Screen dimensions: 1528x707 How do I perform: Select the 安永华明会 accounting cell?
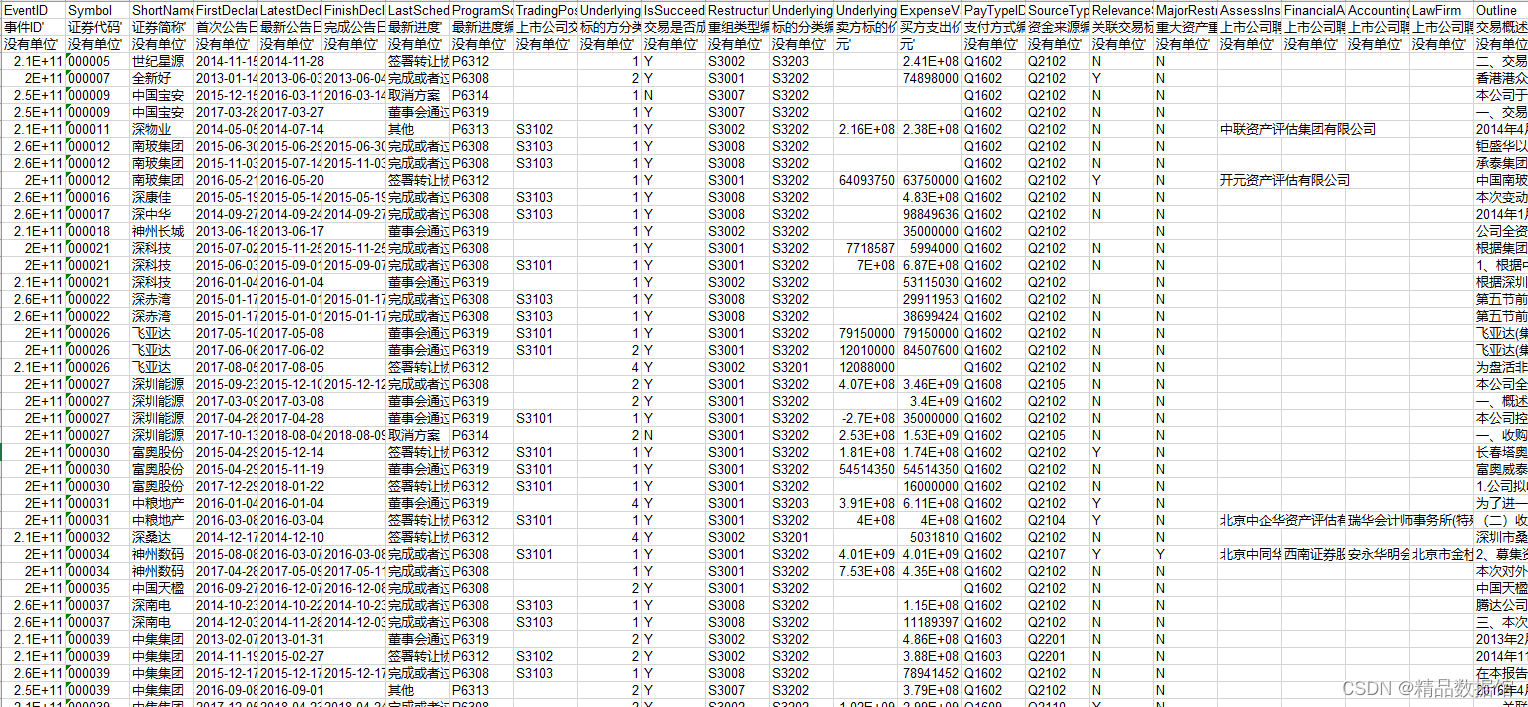pos(1377,554)
